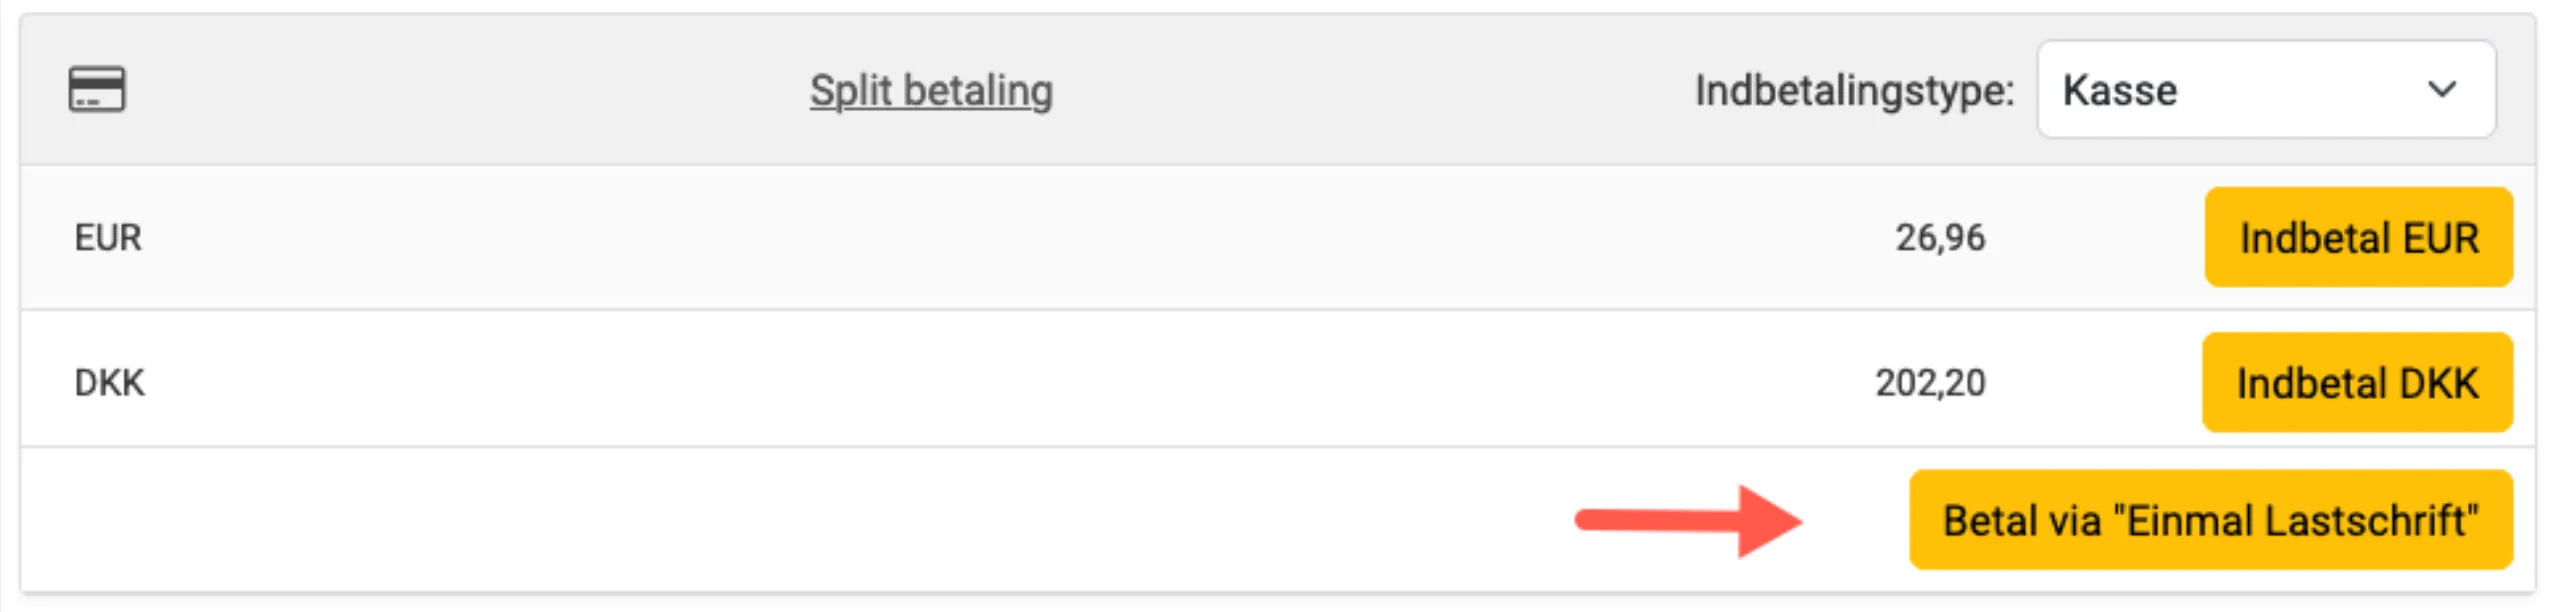Click empty area left of red arrow
This screenshot has width=2552, height=612.
click(800, 520)
